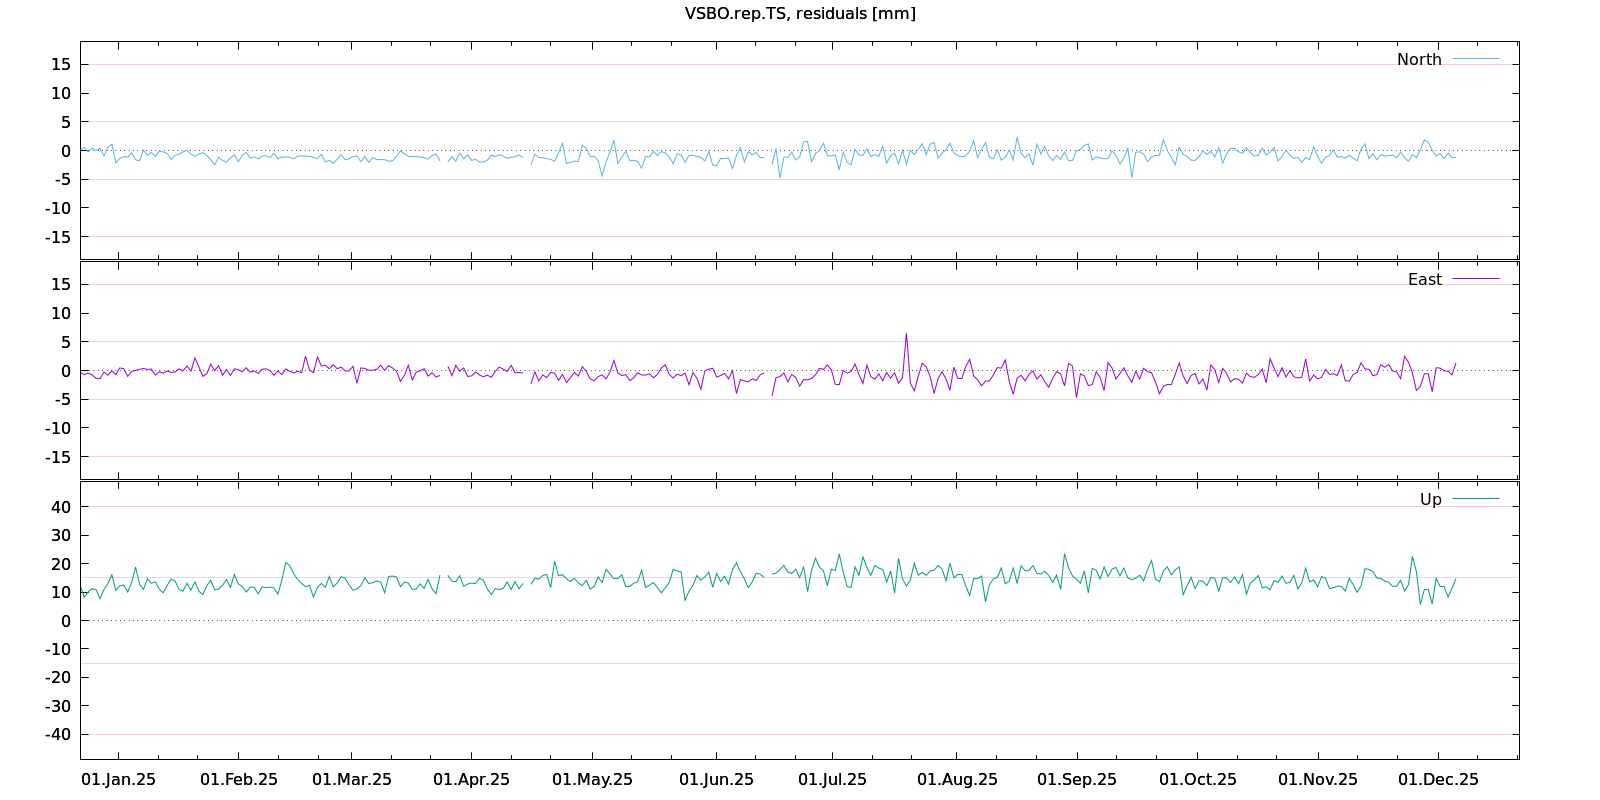1600x800 pixels.
Task: Click the tallest East spike in July
Action: 906,335
